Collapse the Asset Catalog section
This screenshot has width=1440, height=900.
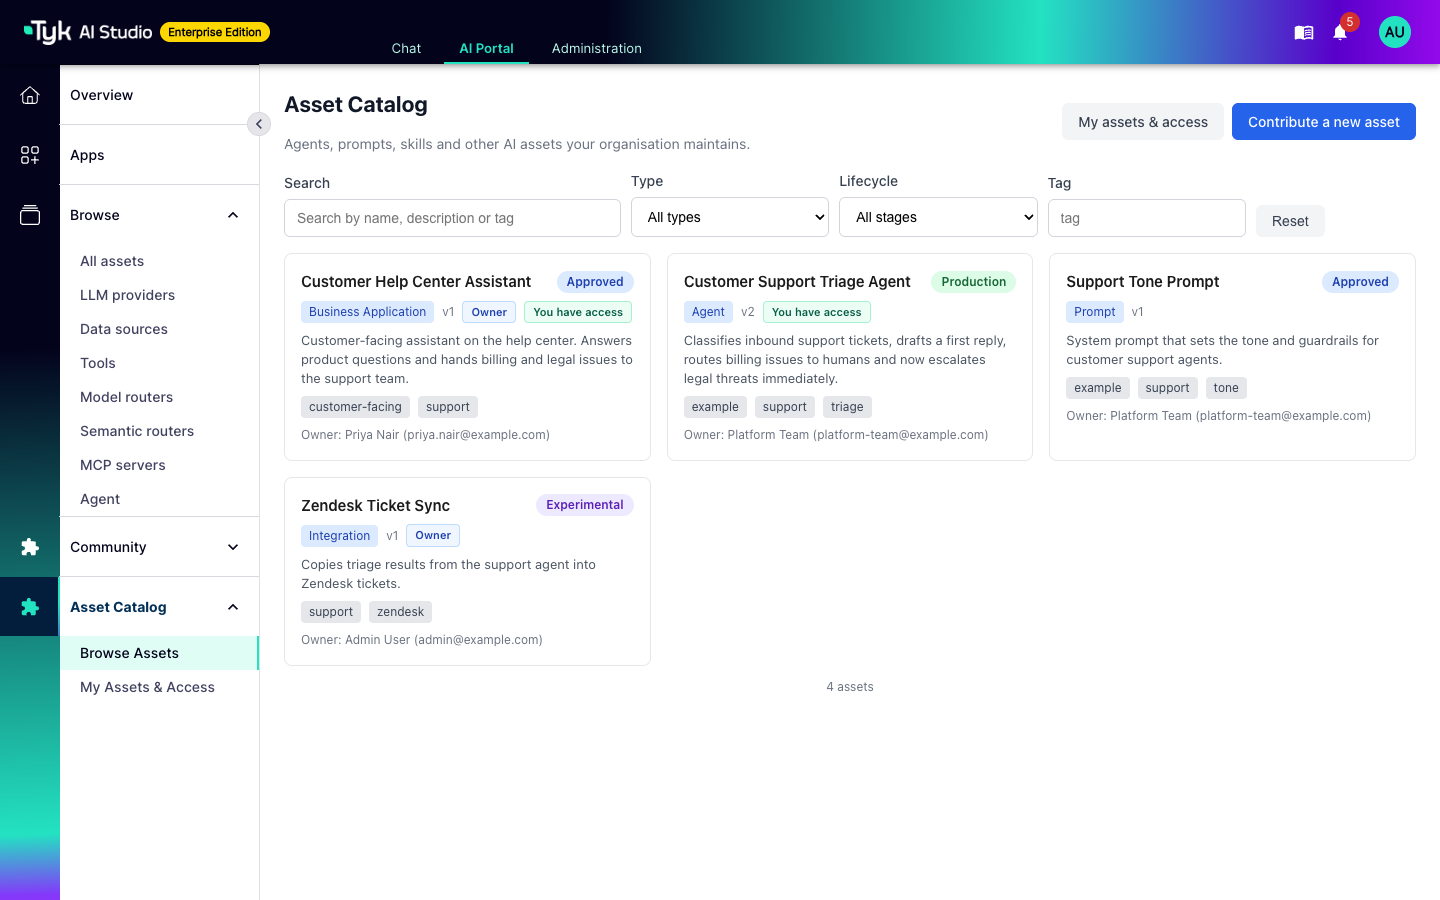233,607
